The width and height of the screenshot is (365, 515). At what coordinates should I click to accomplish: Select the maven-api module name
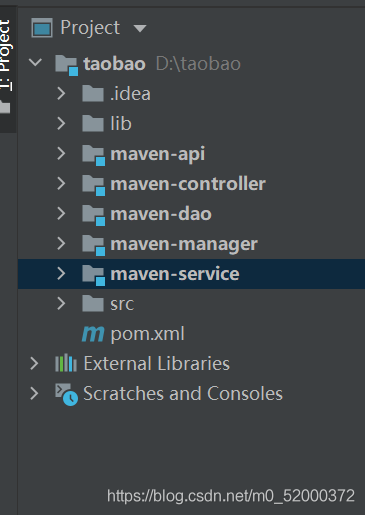158,154
